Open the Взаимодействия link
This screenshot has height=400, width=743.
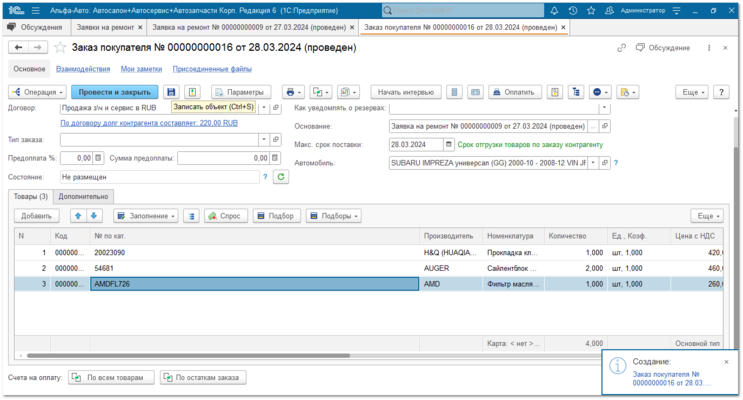(x=83, y=69)
